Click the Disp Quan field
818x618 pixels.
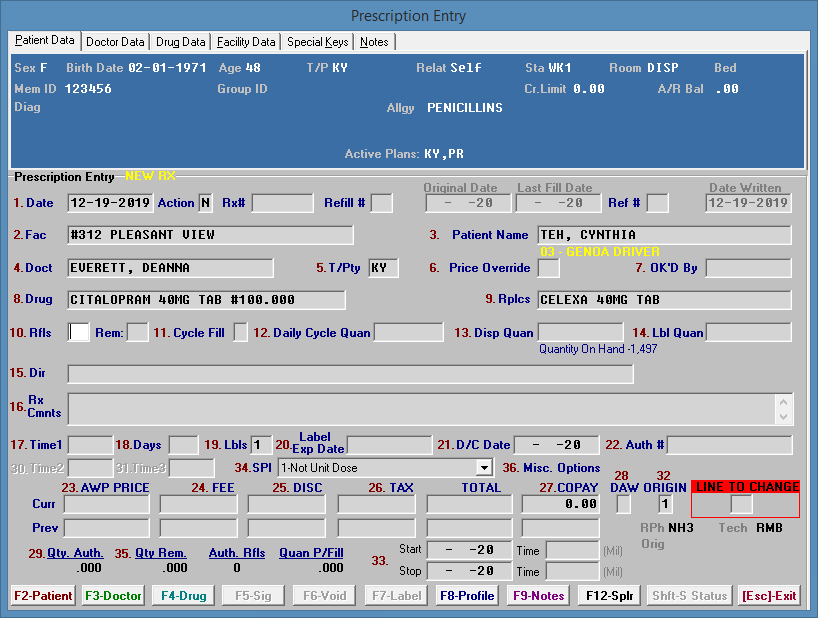click(580, 332)
